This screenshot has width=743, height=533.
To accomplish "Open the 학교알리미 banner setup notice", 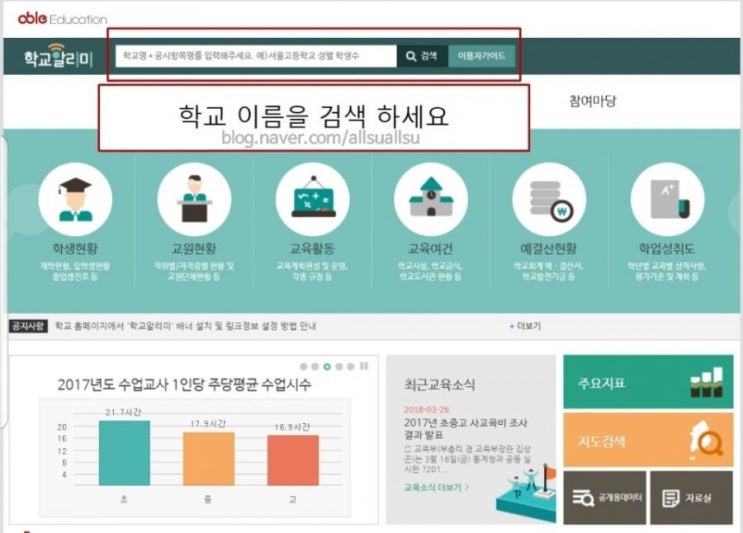I will [x=186, y=326].
